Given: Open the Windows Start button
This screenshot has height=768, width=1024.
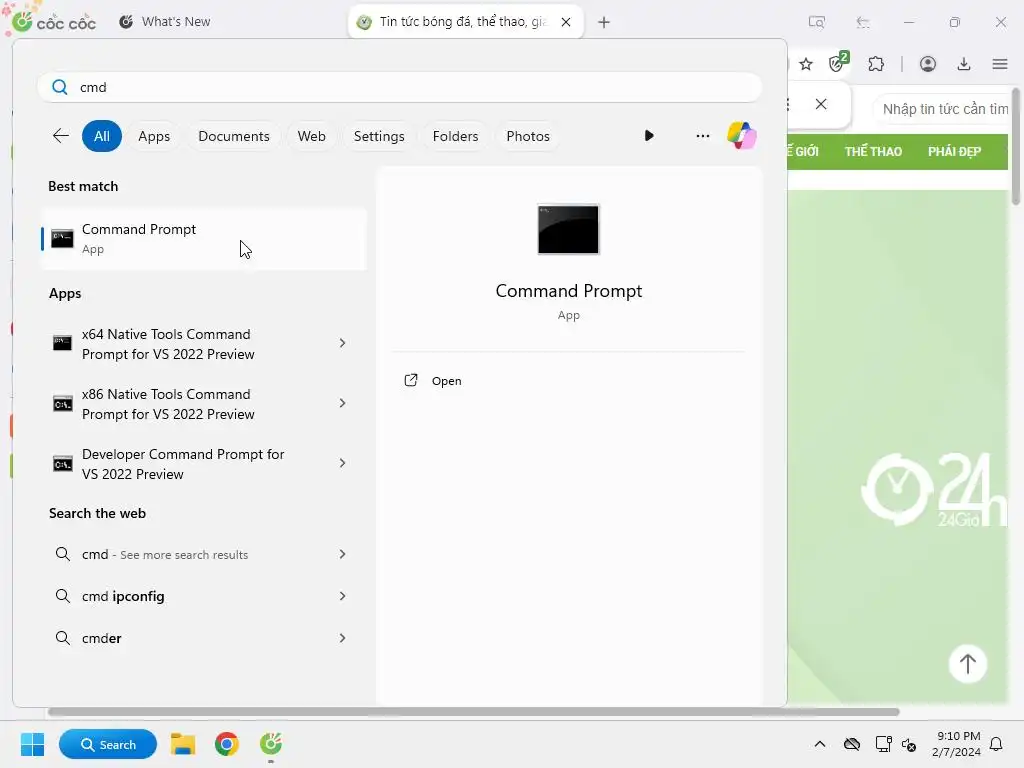Looking at the screenshot, I should coord(32,744).
